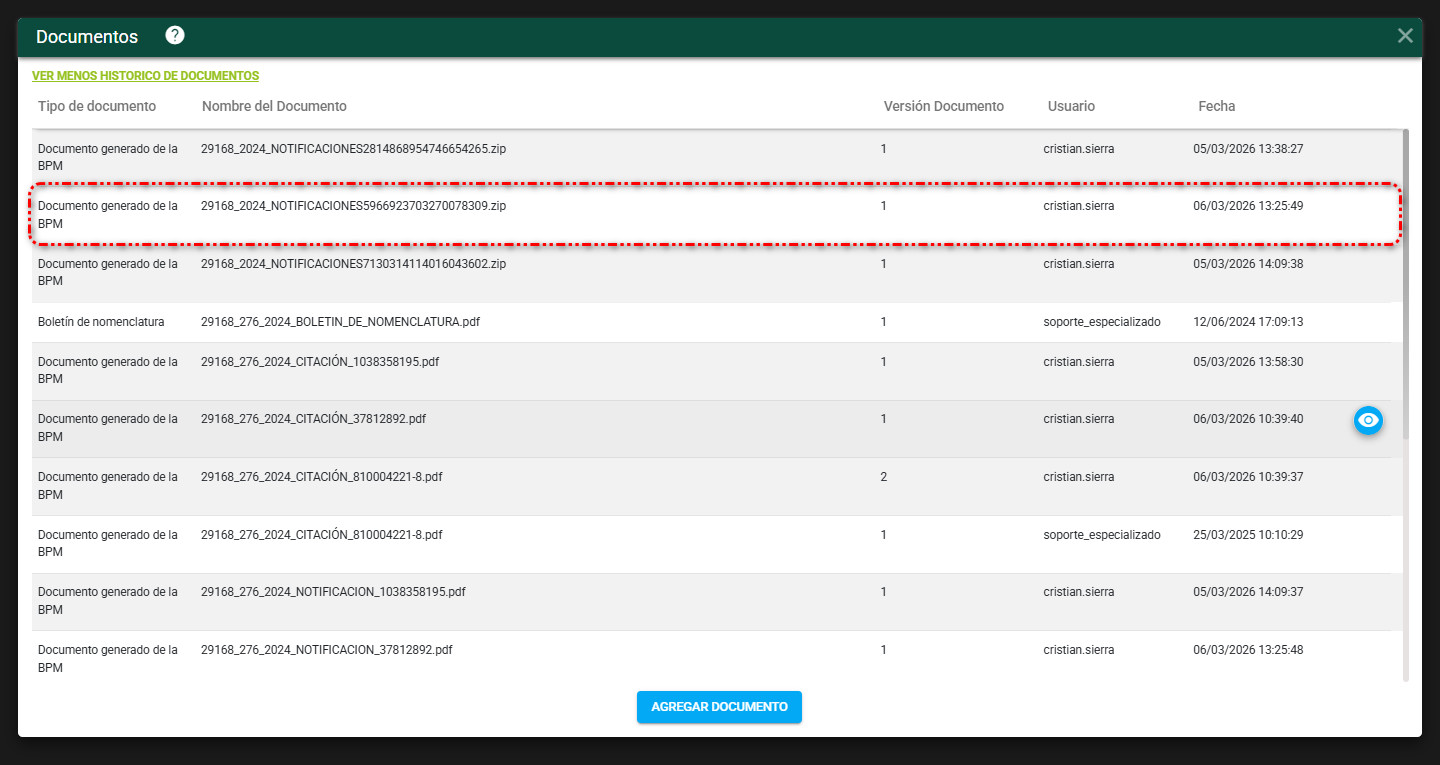The width and height of the screenshot is (1440, 765).
Task: Click the Fecha column header
Action: 1216,106
